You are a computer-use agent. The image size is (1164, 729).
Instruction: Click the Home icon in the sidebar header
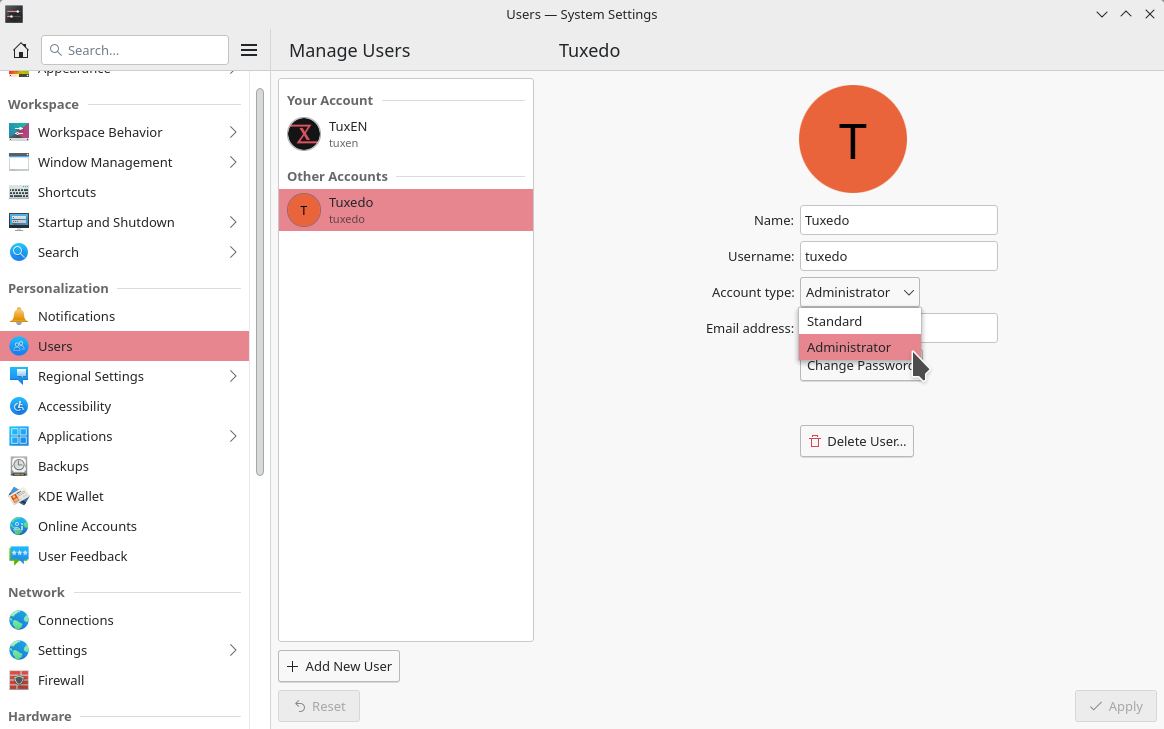[x=20, y=50]
